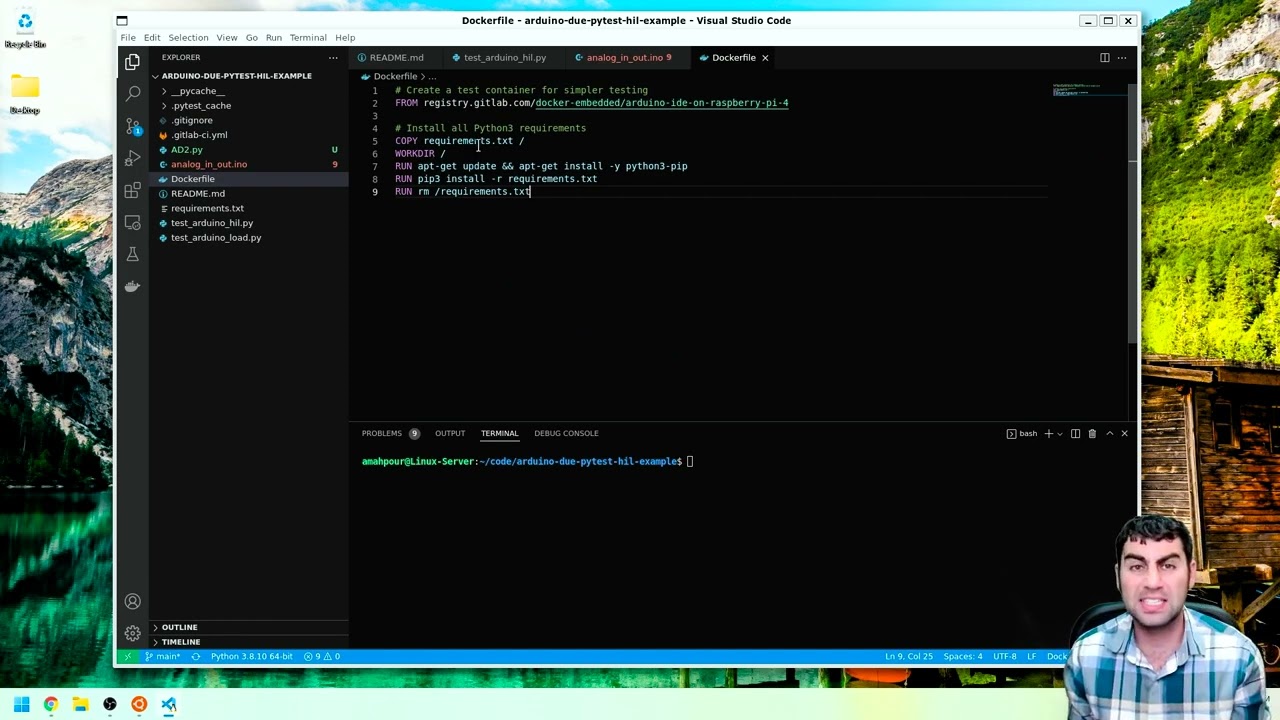The image size is (1280, 720).
Task: Click the split editor right icon
Action: [1104, 57]
